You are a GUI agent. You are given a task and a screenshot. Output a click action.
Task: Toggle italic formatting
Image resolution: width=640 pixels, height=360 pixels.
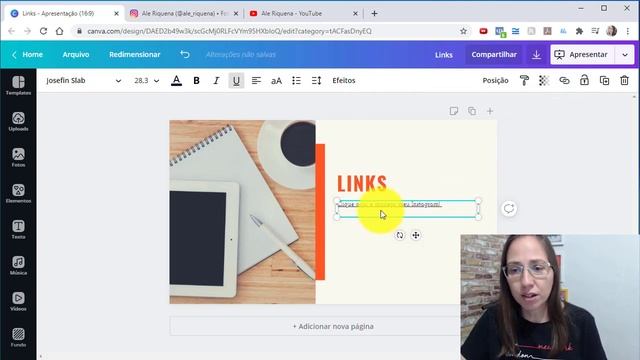click(x=216, y=80)
